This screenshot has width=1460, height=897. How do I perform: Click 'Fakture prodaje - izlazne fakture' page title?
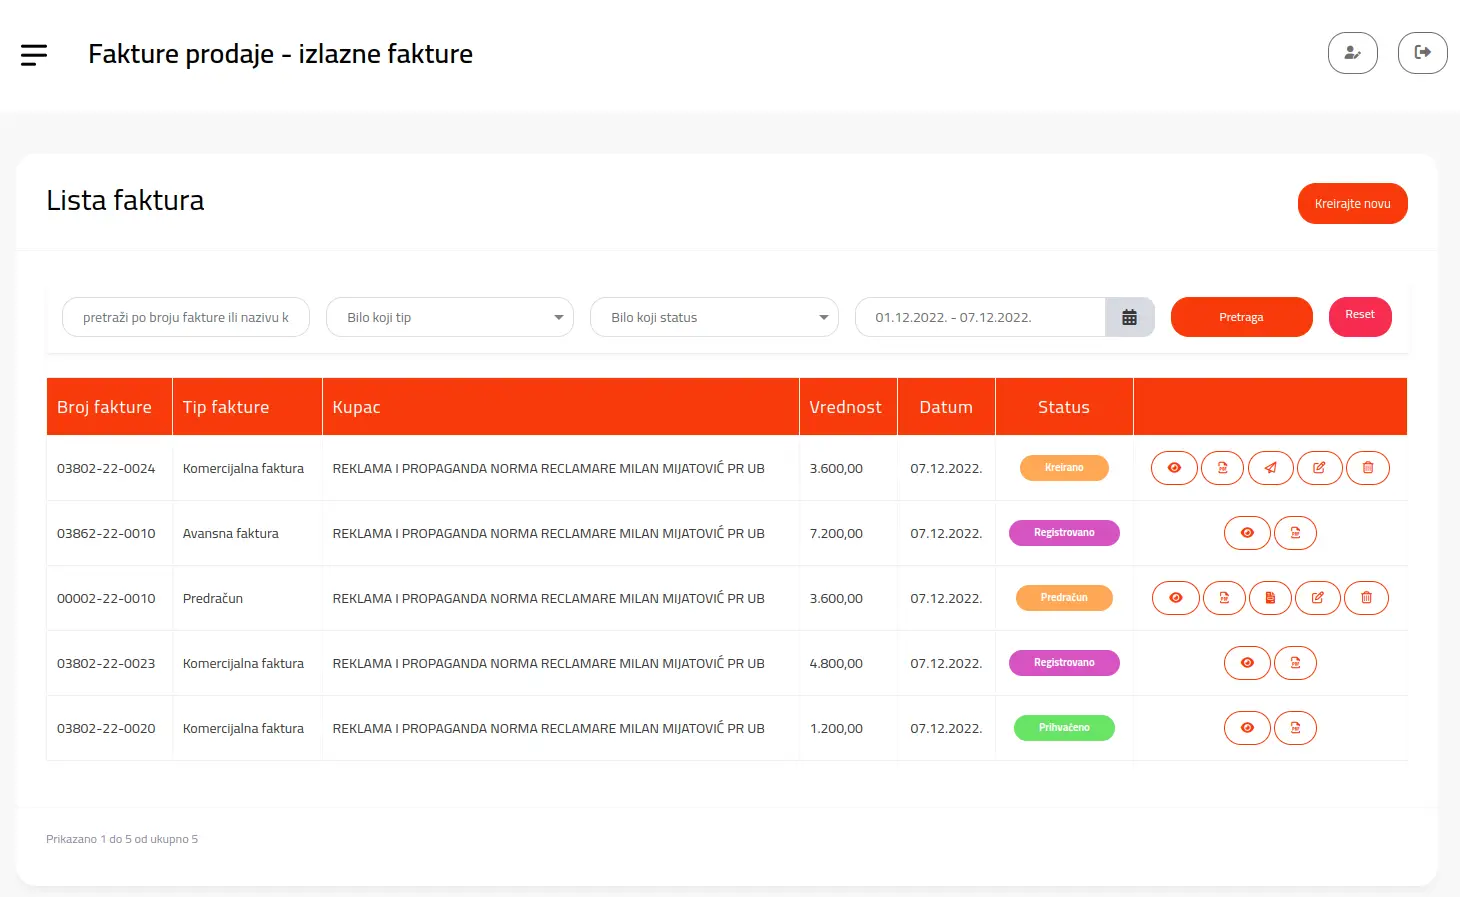pos(280,54)
